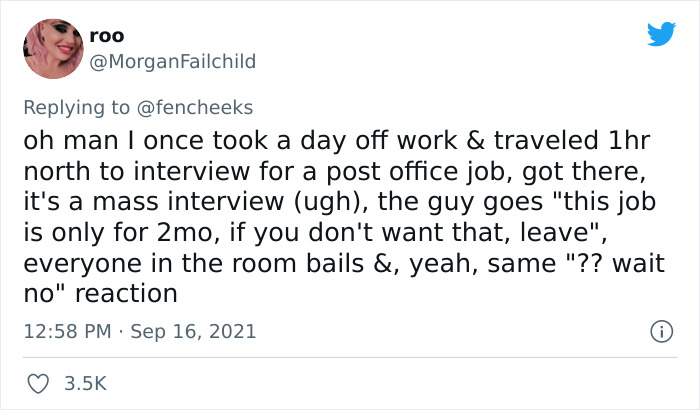700x410 pixels.
Task: Open the @MorganFailchild handle
Action: tap(172, 61)
